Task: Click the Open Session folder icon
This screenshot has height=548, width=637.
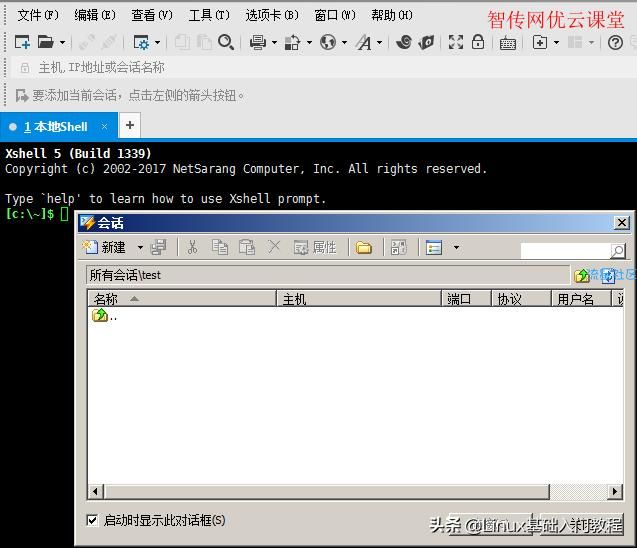Action: pyautogui.click(x=46, y=42)
